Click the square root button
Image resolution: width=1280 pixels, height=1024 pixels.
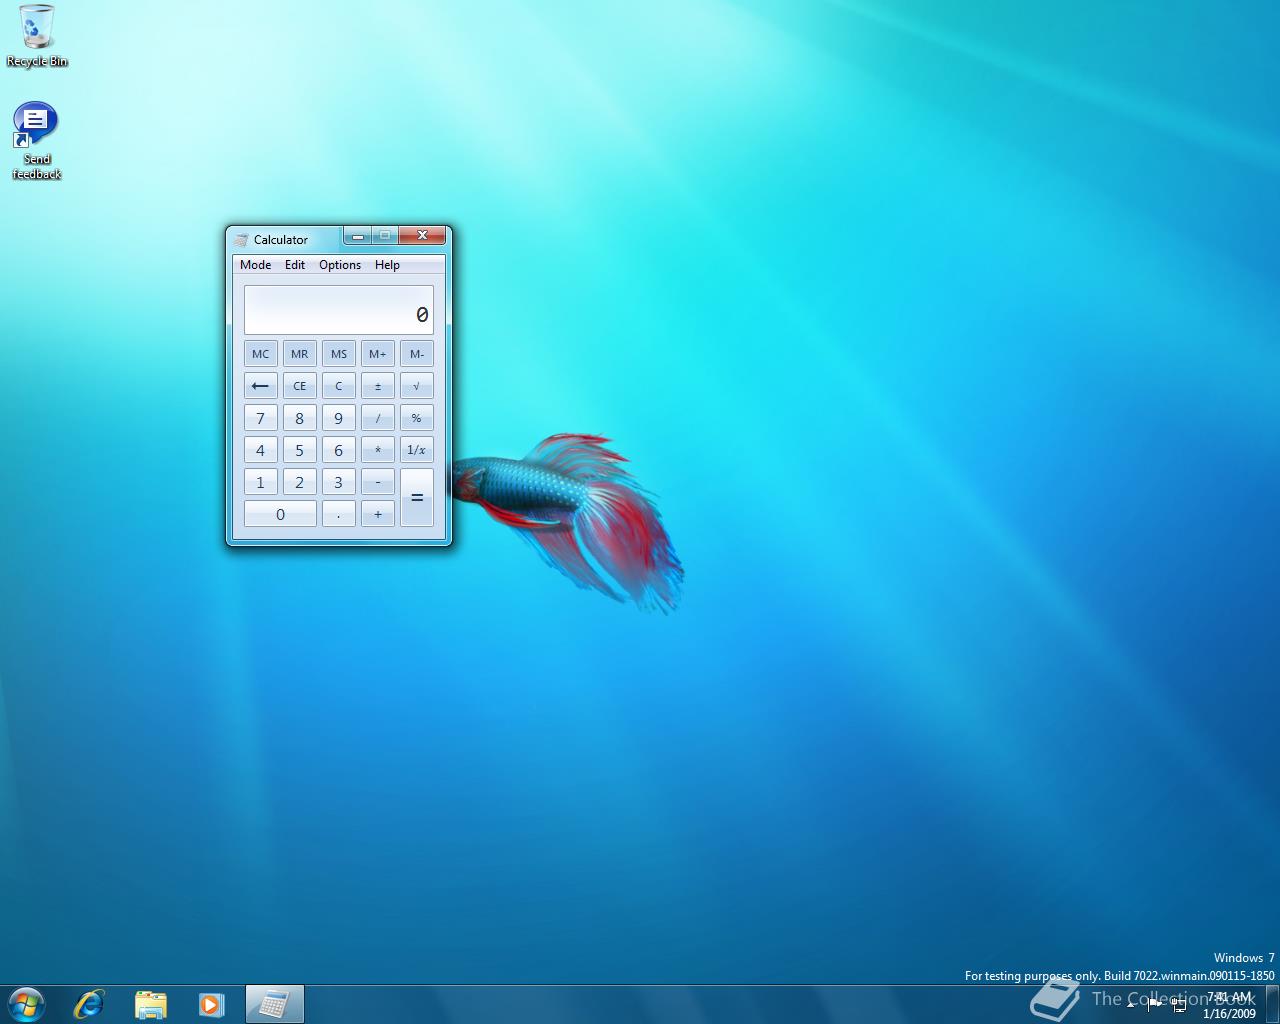417,386
